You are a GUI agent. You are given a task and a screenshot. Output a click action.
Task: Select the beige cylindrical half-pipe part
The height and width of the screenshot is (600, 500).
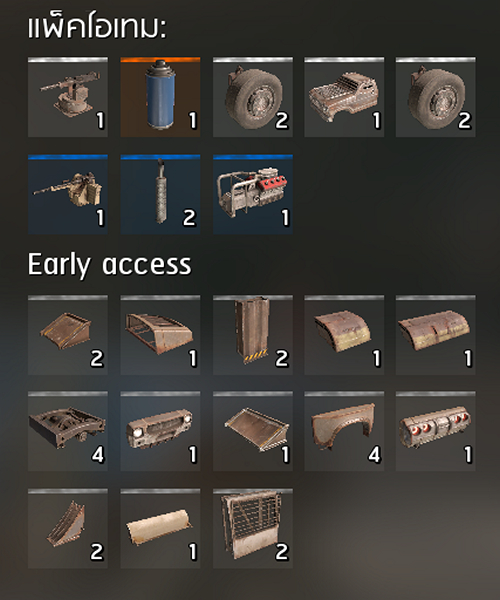tap(160, 528)
